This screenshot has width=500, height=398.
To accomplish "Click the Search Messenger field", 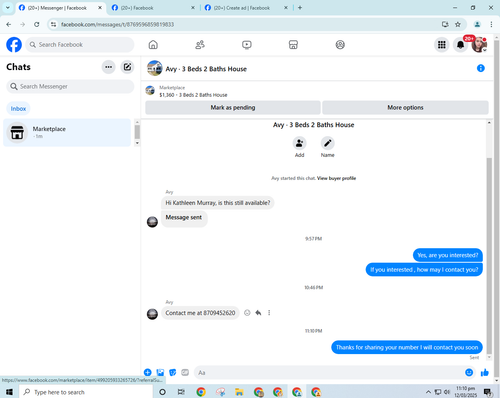I will click(x=70, y=87).
